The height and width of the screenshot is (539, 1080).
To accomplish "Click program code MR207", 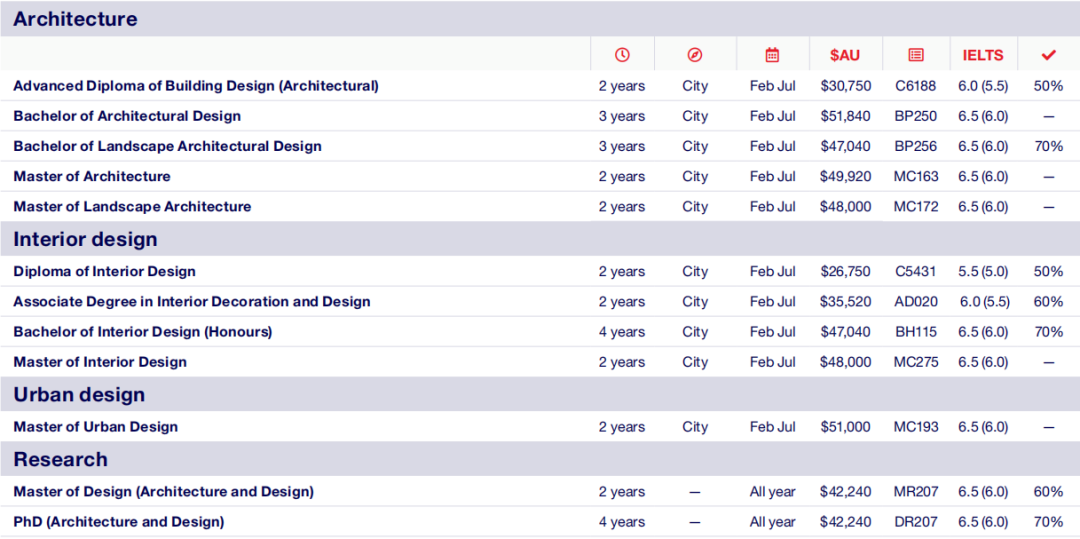I will (915, 492).
